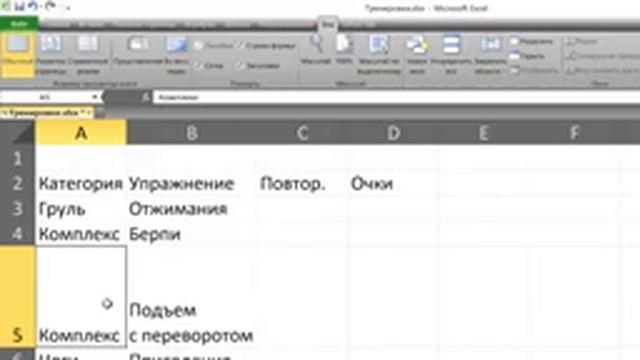The image size is (640, 360).
Task: Select row 2 header
Action: coord(17,184)
